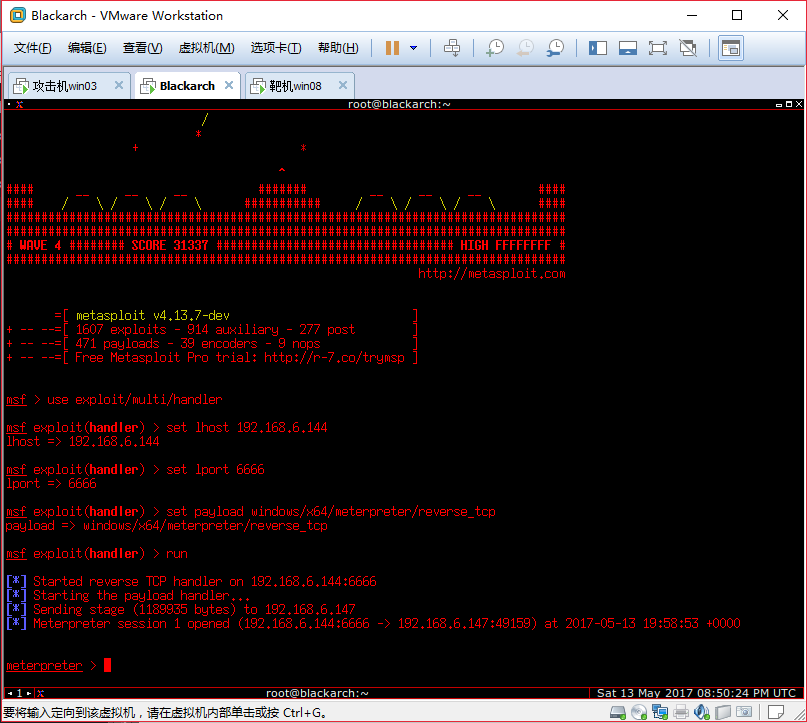Click the "metasploit v4.13.7-dev" version text
This screenshot has height=723, width=807.
[x=152, y=315]
